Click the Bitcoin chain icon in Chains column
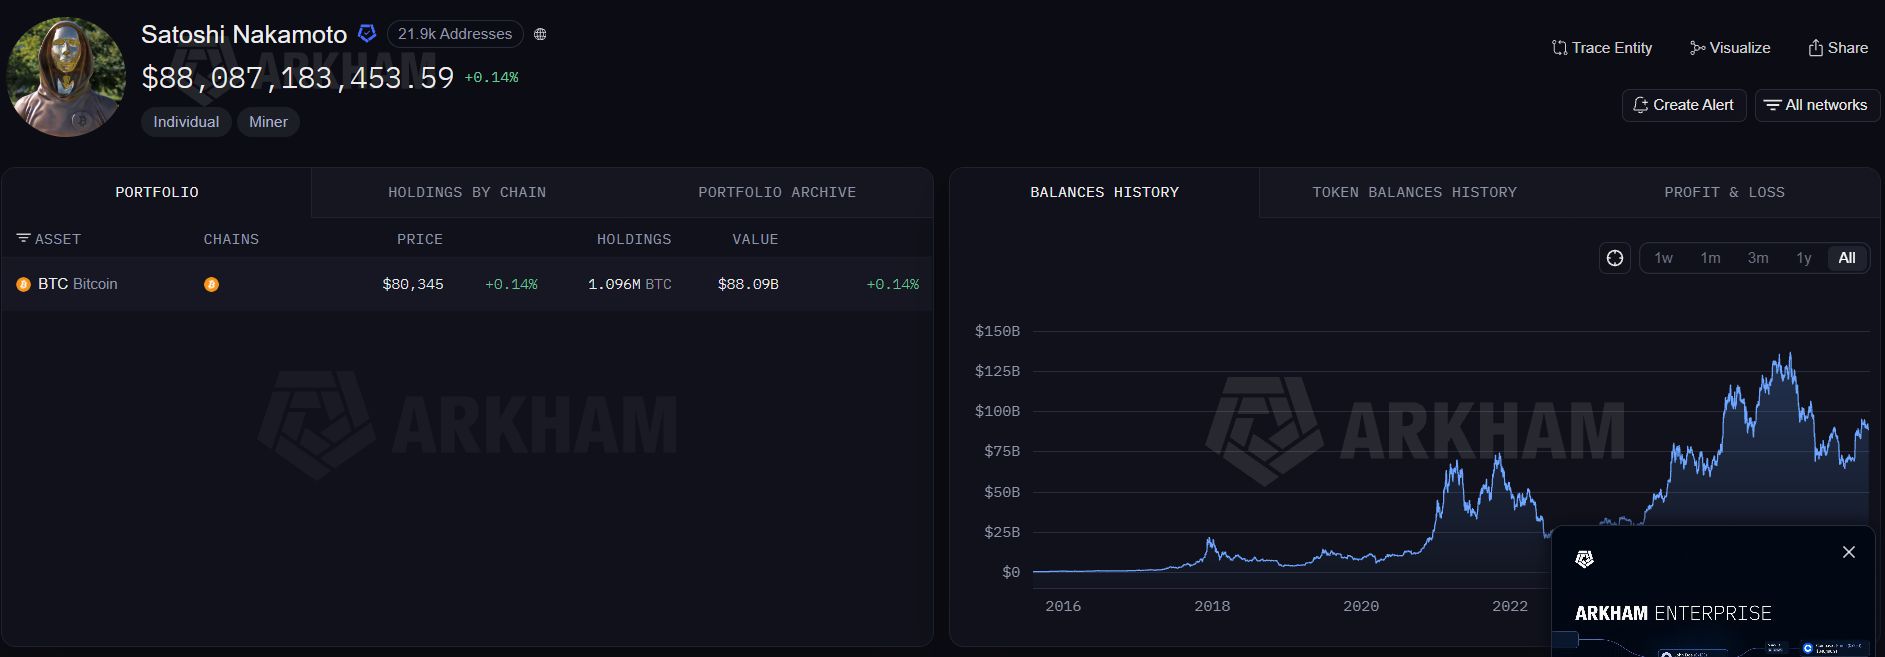 pyautogui.click(x=211, y=285)
